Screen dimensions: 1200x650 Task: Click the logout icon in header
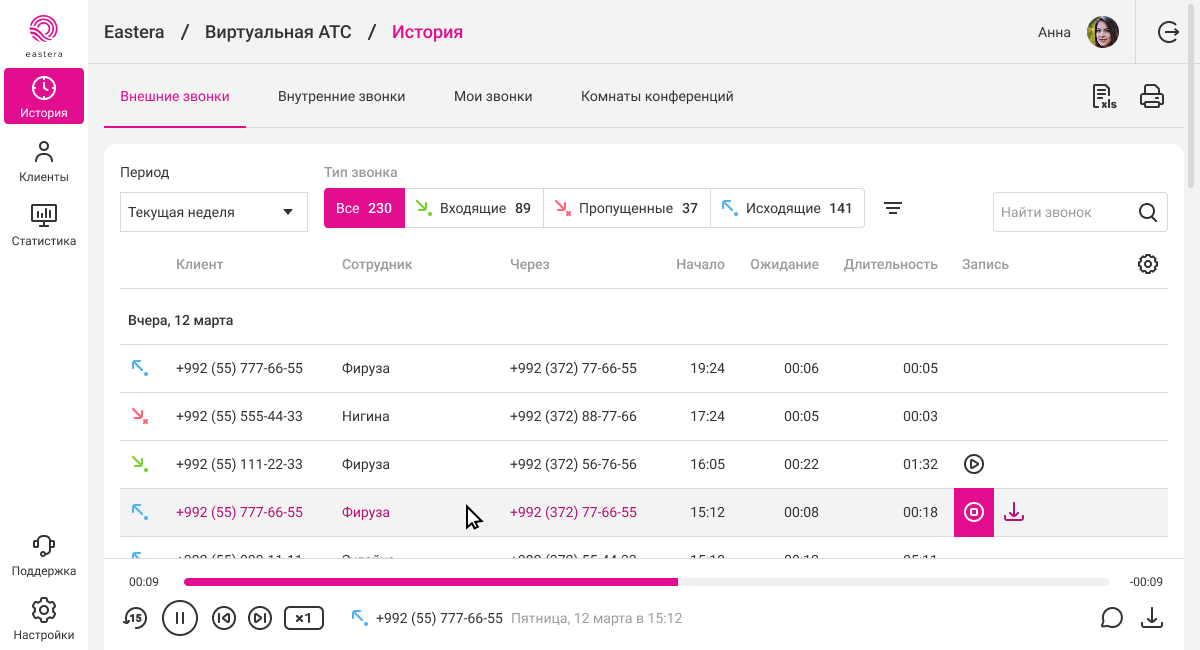(1168, 32)
